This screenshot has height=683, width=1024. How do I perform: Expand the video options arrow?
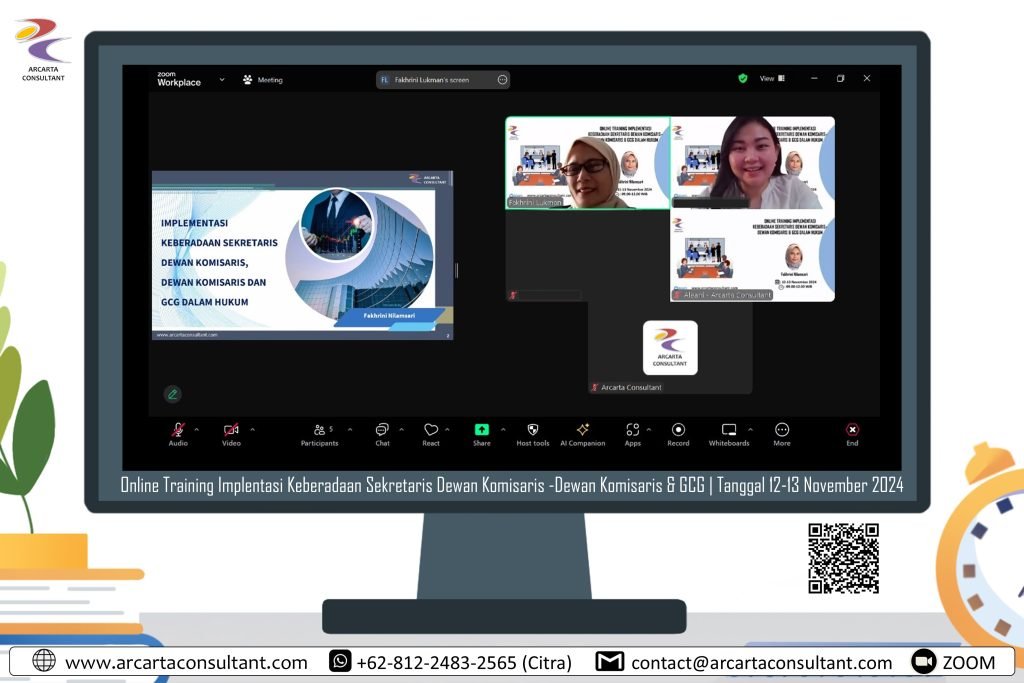pos(252,429)
